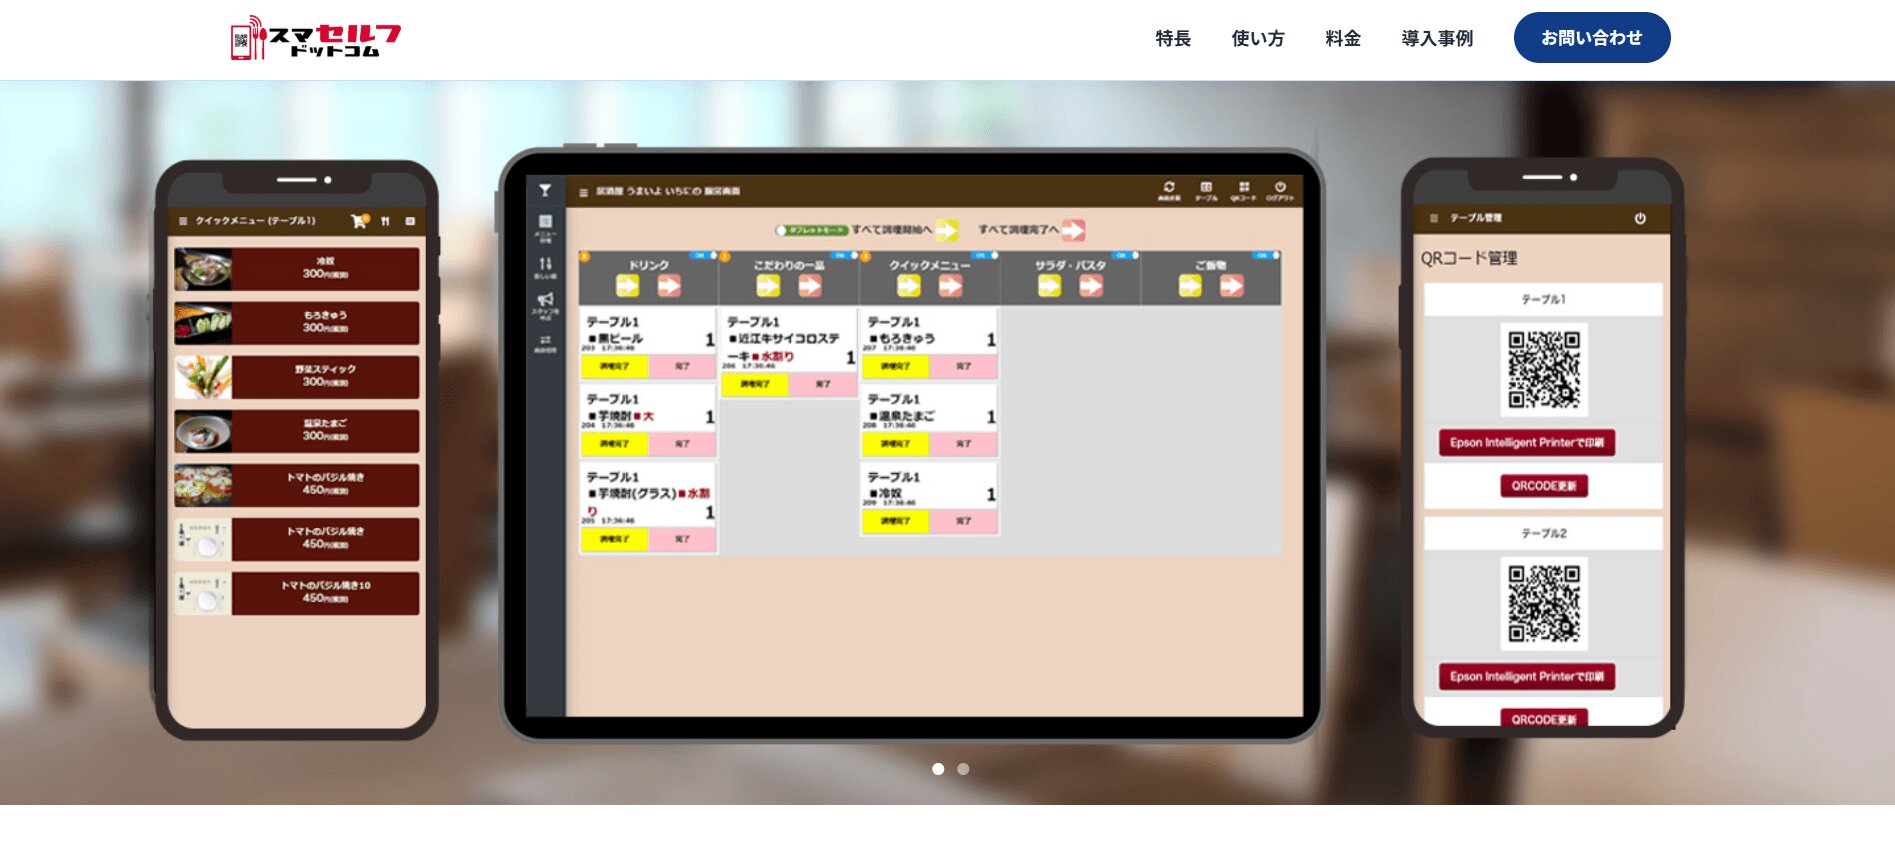Viewport: 1895px width, 857px height.
Task: Click the お問い合わせ button
Action: [x=1592, y=38]
